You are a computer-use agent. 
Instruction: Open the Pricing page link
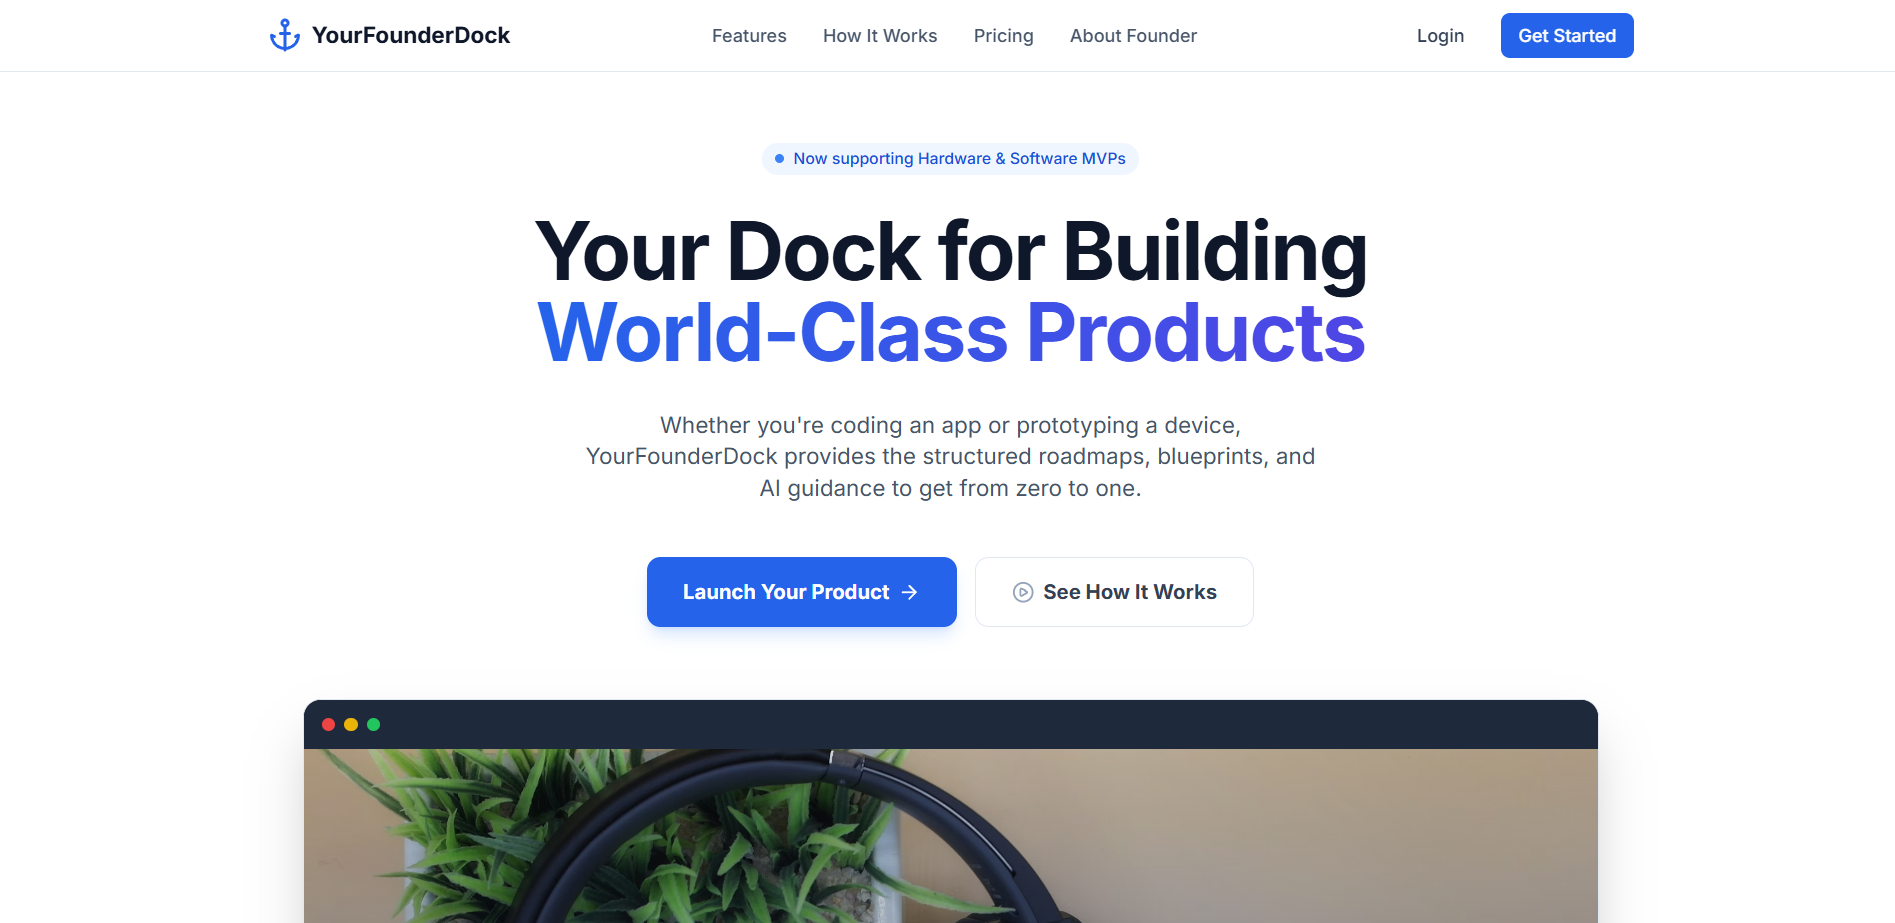point(1004,36)
